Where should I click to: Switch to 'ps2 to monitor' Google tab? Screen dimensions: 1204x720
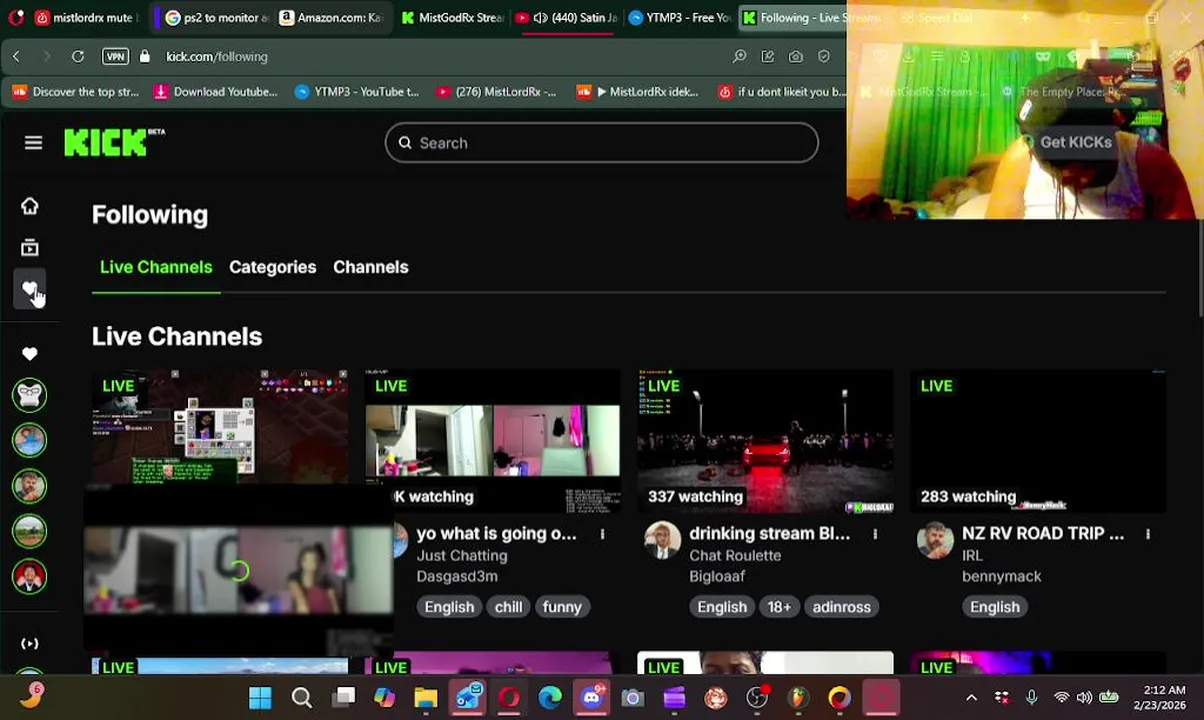pos(216,18)
